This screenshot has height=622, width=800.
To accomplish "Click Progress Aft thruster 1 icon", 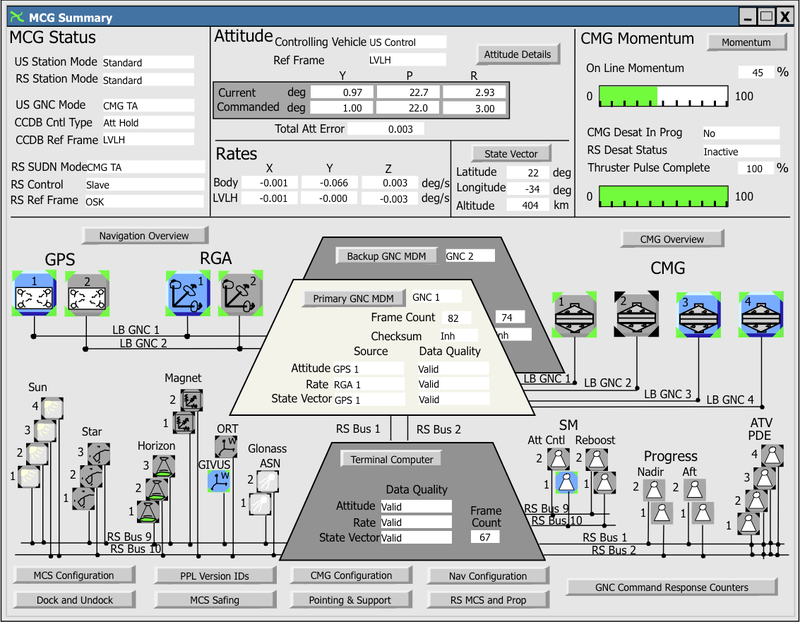I will [703, 513].
